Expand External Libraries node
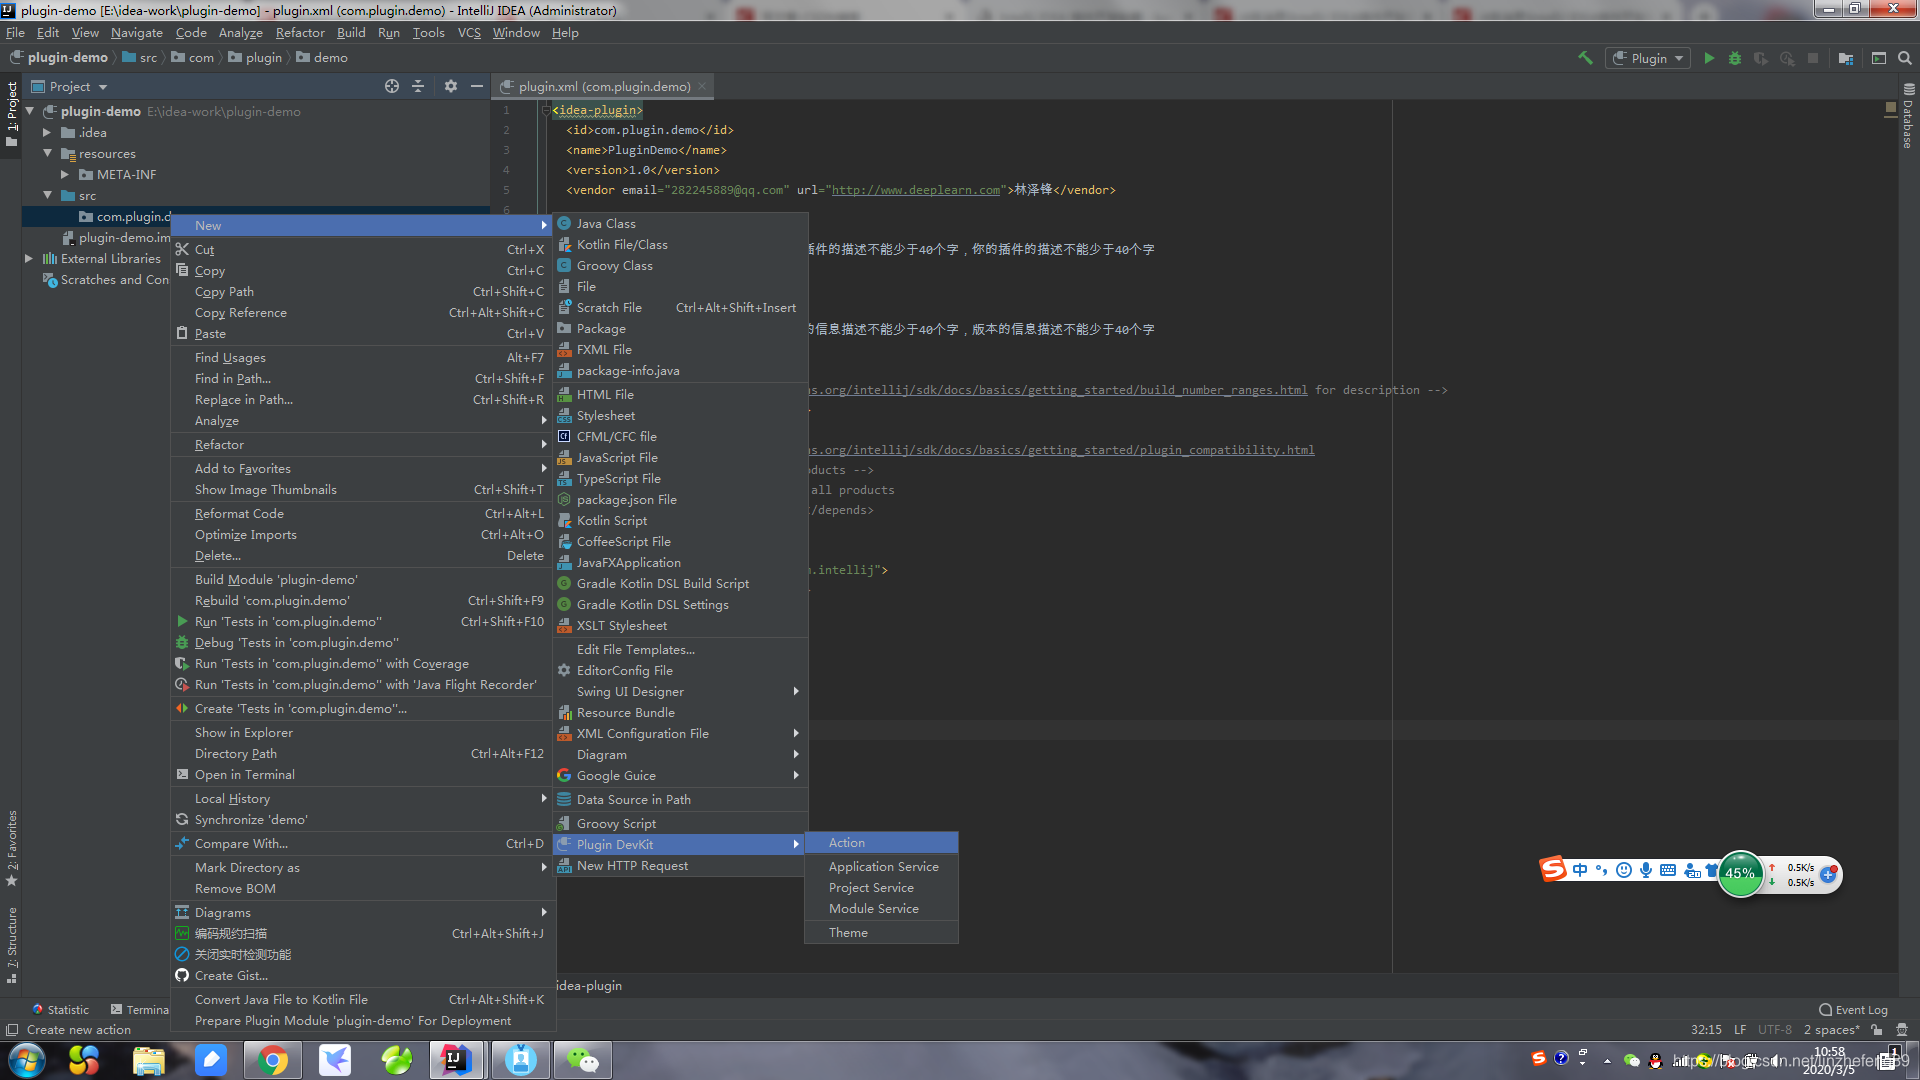The image size is (1920, 1080). tap(29, 258)
